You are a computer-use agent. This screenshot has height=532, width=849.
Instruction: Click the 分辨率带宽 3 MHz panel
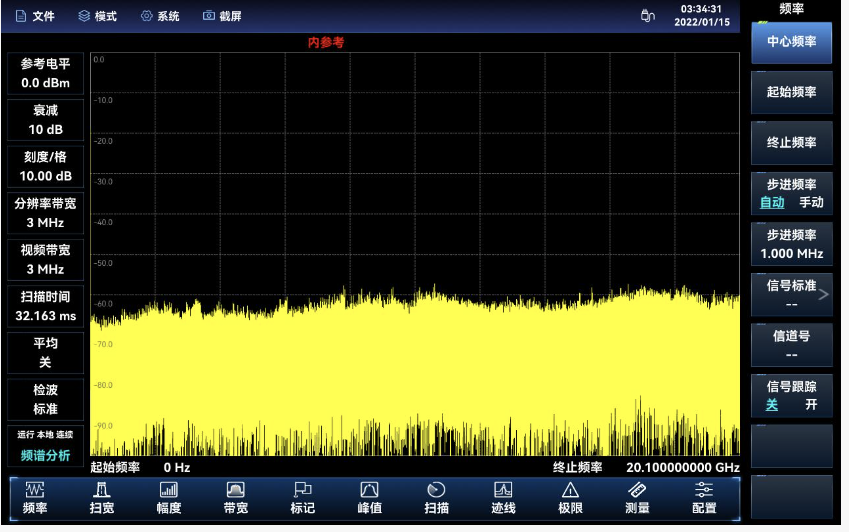pos(45,213)
